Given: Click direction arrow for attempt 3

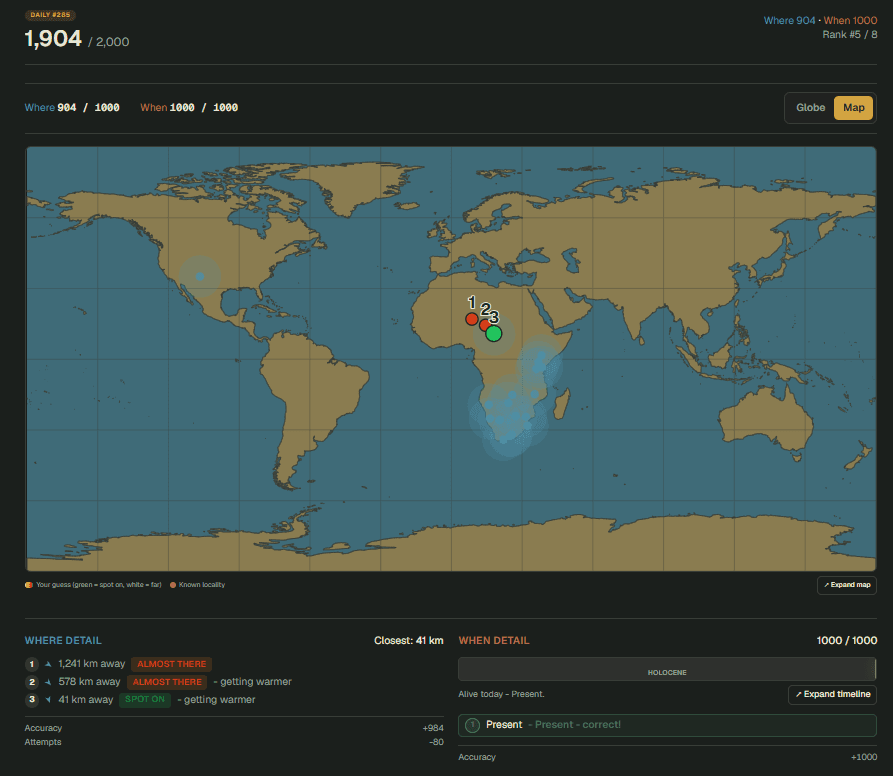Looking at the screenshot, I should pos(48,700).
